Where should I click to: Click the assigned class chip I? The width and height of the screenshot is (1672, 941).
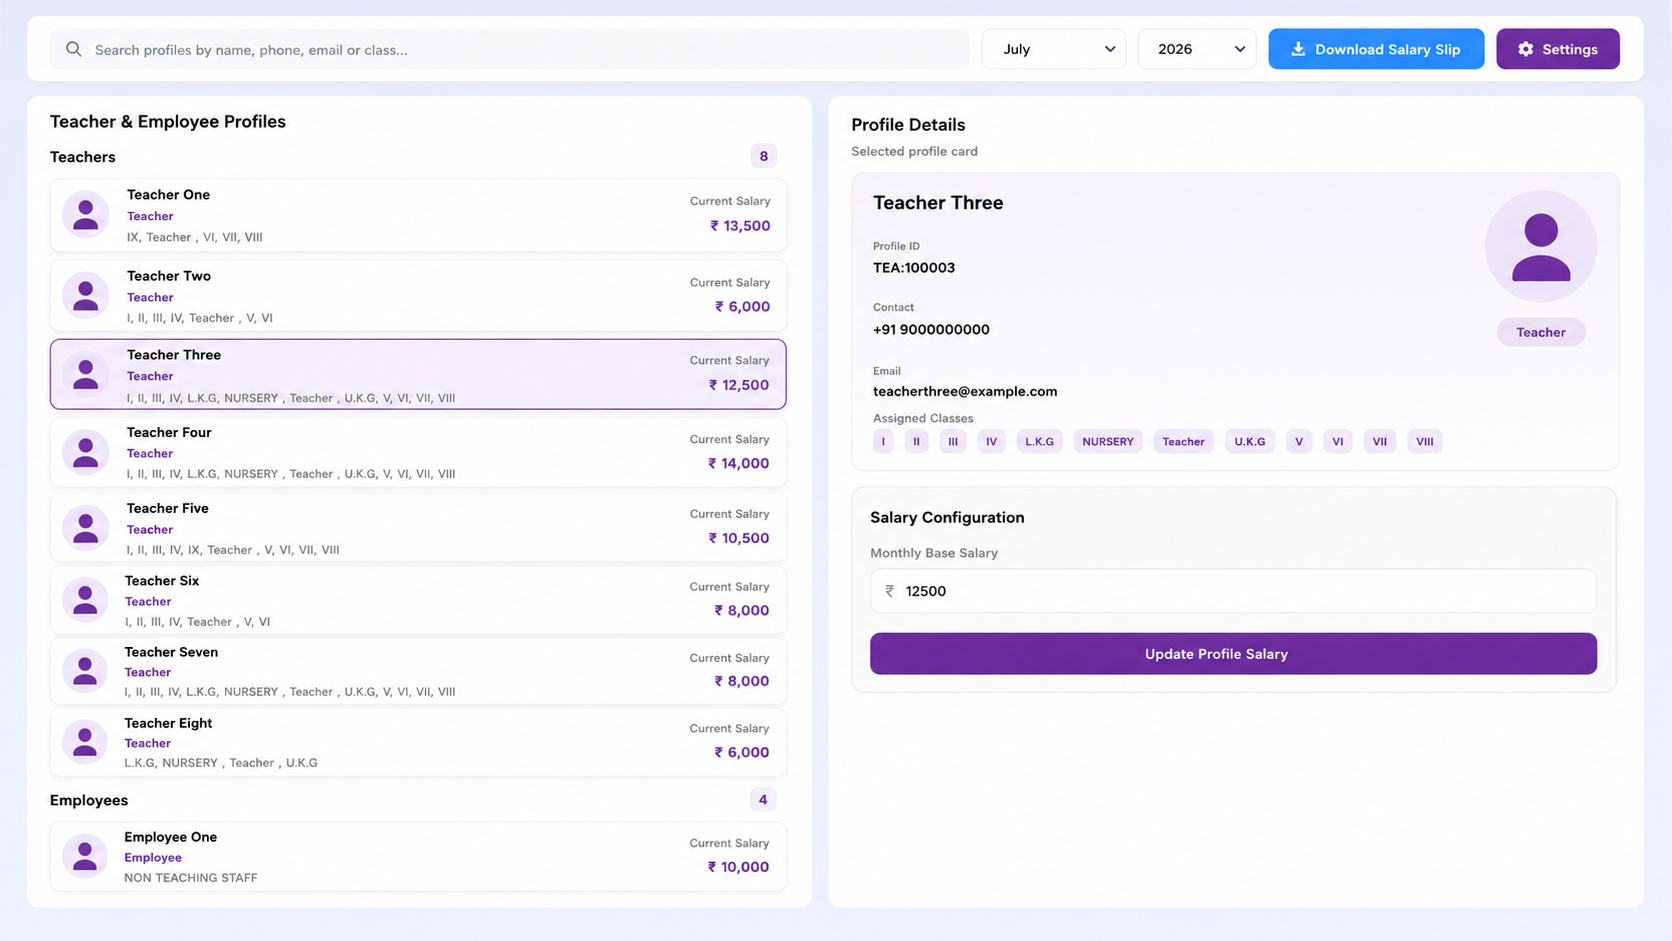[x=883, y=441]
